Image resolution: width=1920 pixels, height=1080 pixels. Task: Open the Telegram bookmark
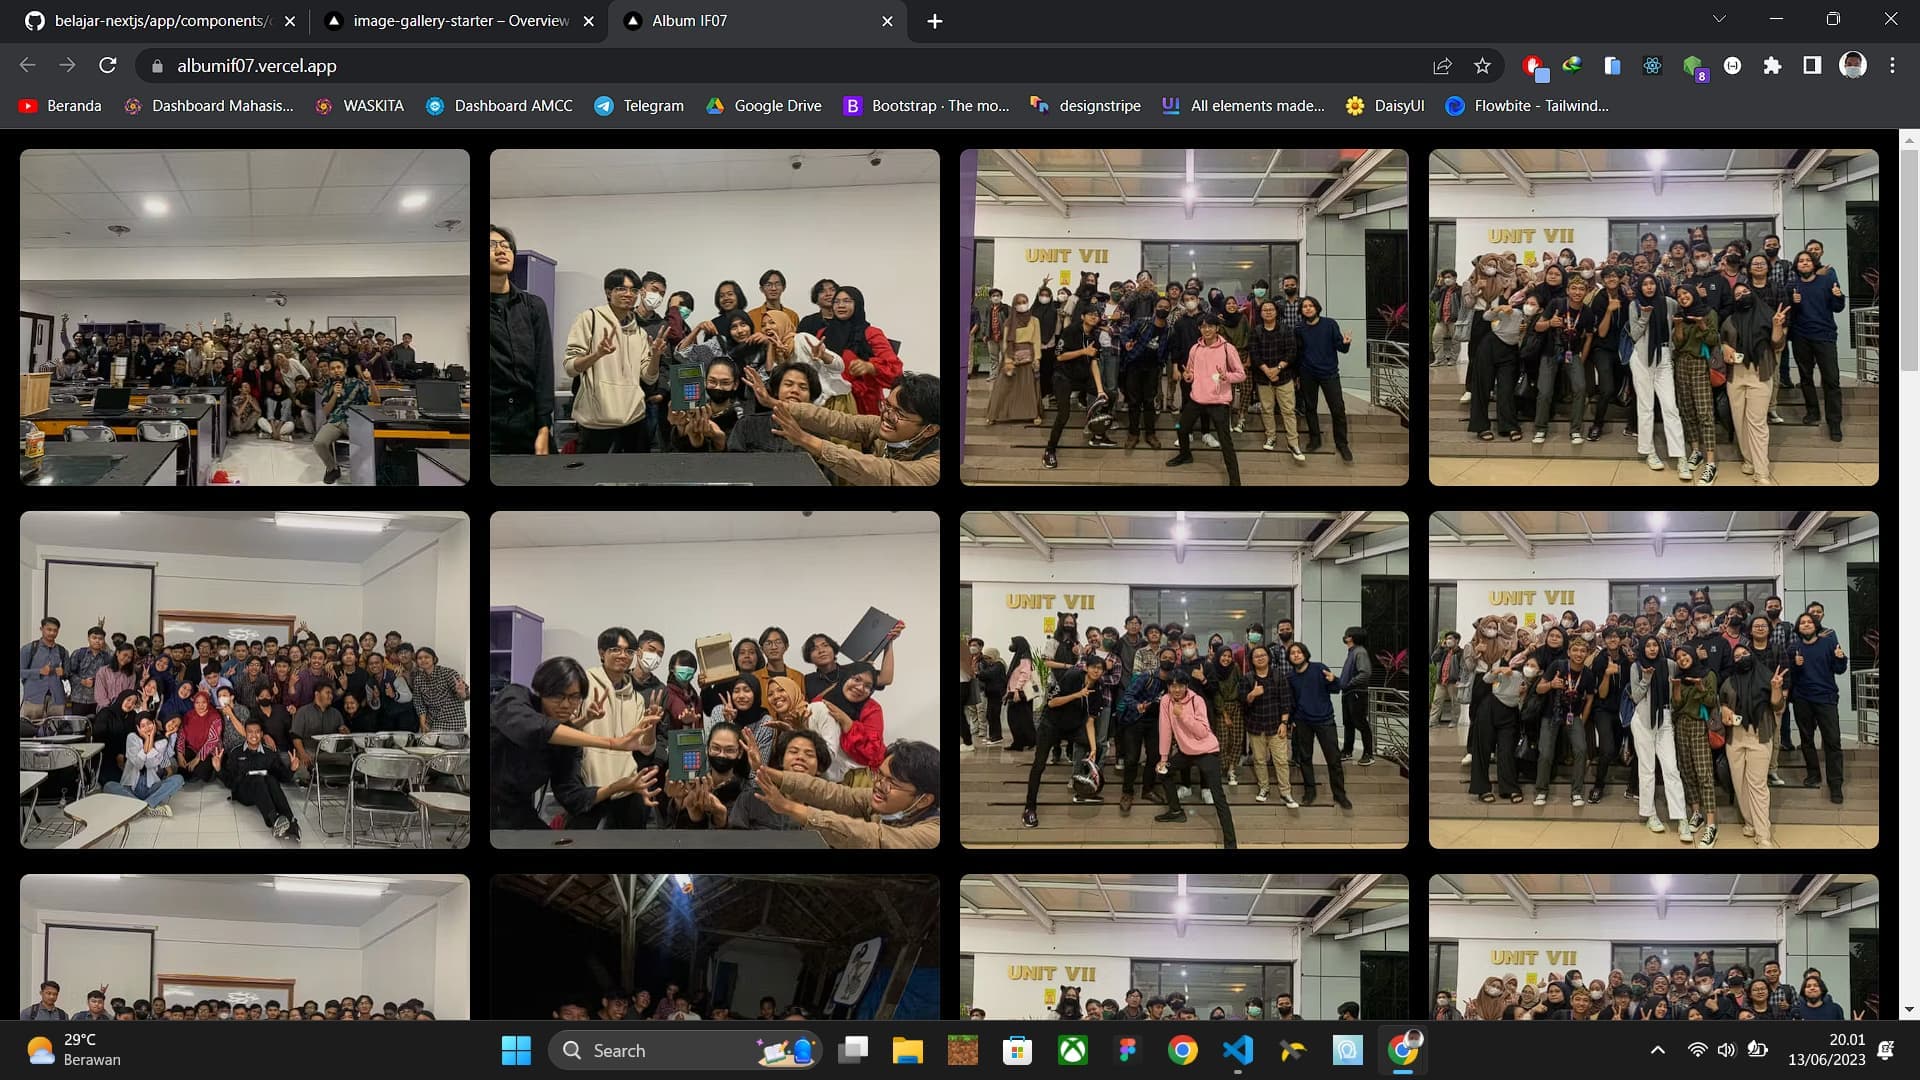(x=639, y=106)
